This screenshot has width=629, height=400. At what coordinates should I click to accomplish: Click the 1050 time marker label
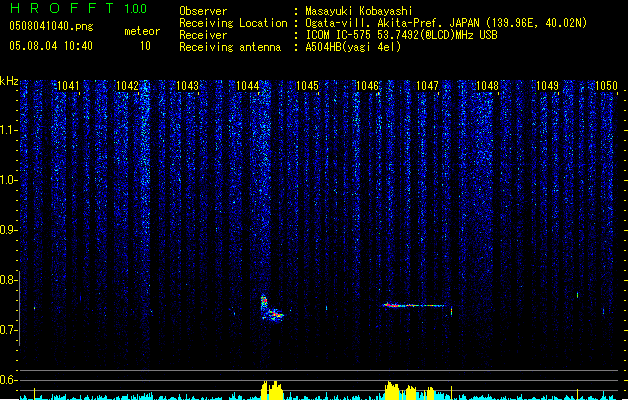[606, 86]
